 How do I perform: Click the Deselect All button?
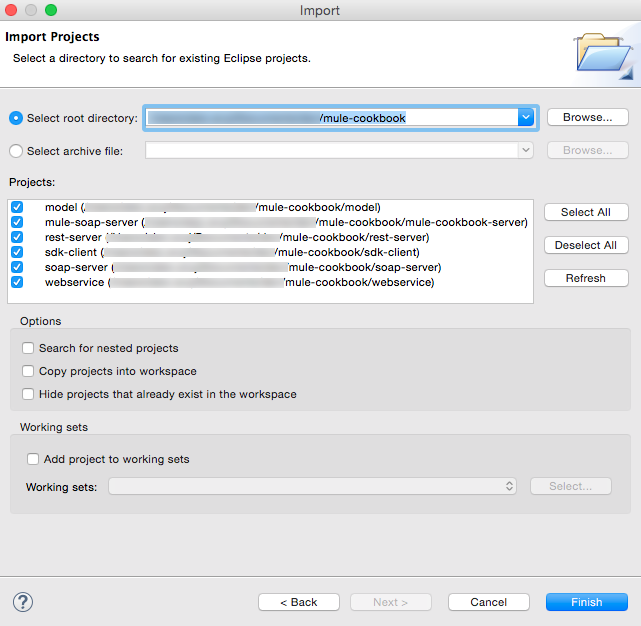point(586,245)
